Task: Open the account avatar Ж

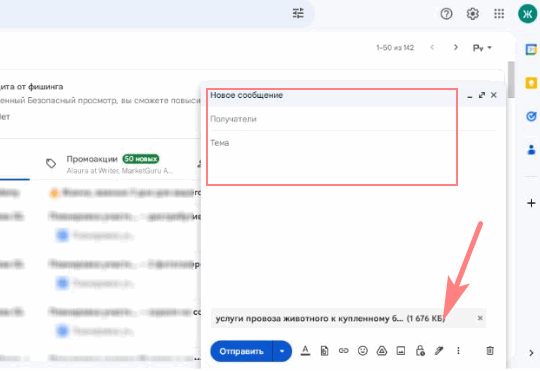Action: [x=528, y=14]
